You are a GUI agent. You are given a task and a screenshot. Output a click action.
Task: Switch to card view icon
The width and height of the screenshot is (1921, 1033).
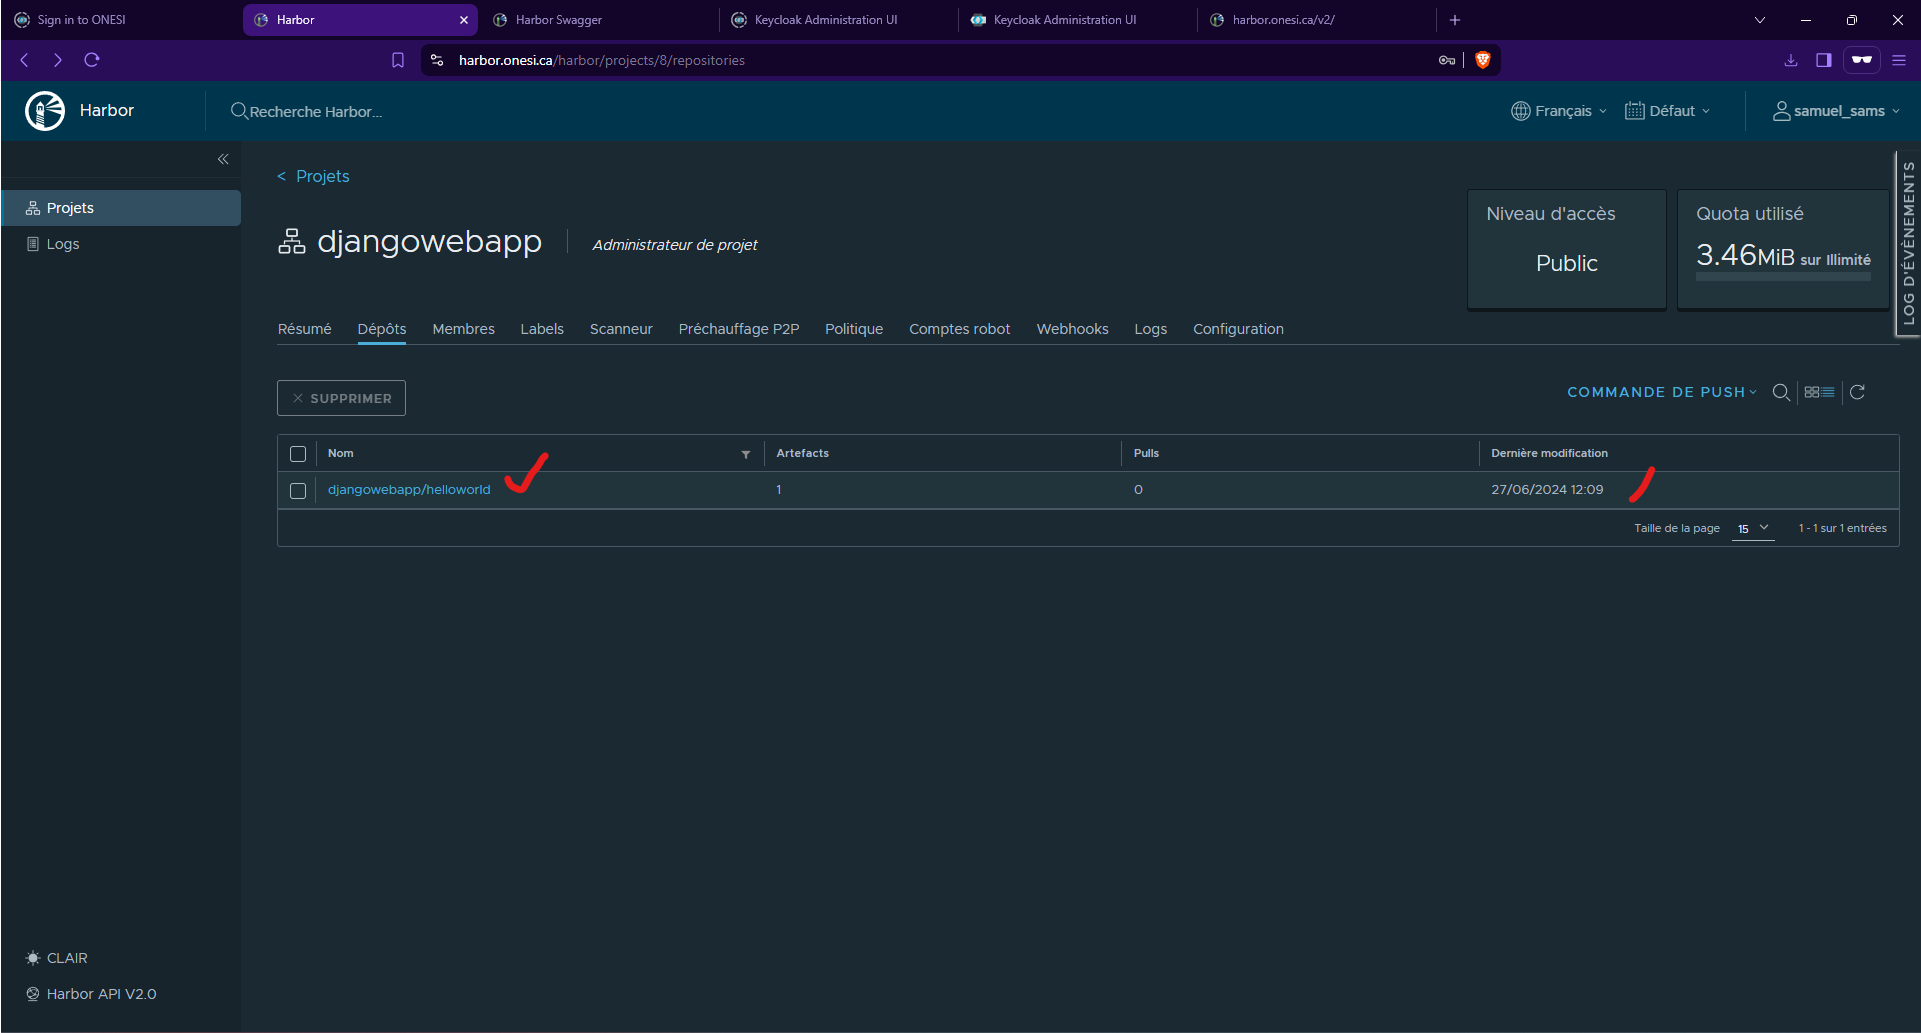(x=1812, y=392)
